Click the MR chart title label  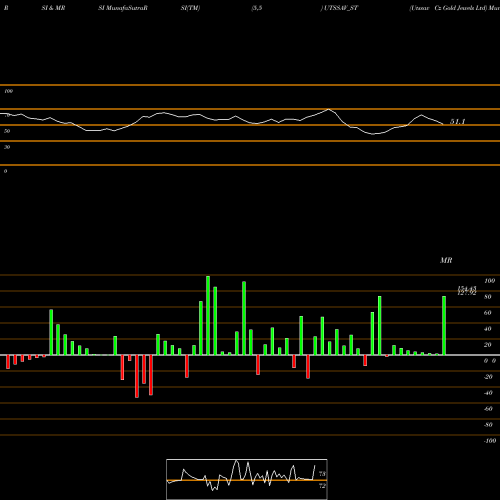click(x=446, y=260)
